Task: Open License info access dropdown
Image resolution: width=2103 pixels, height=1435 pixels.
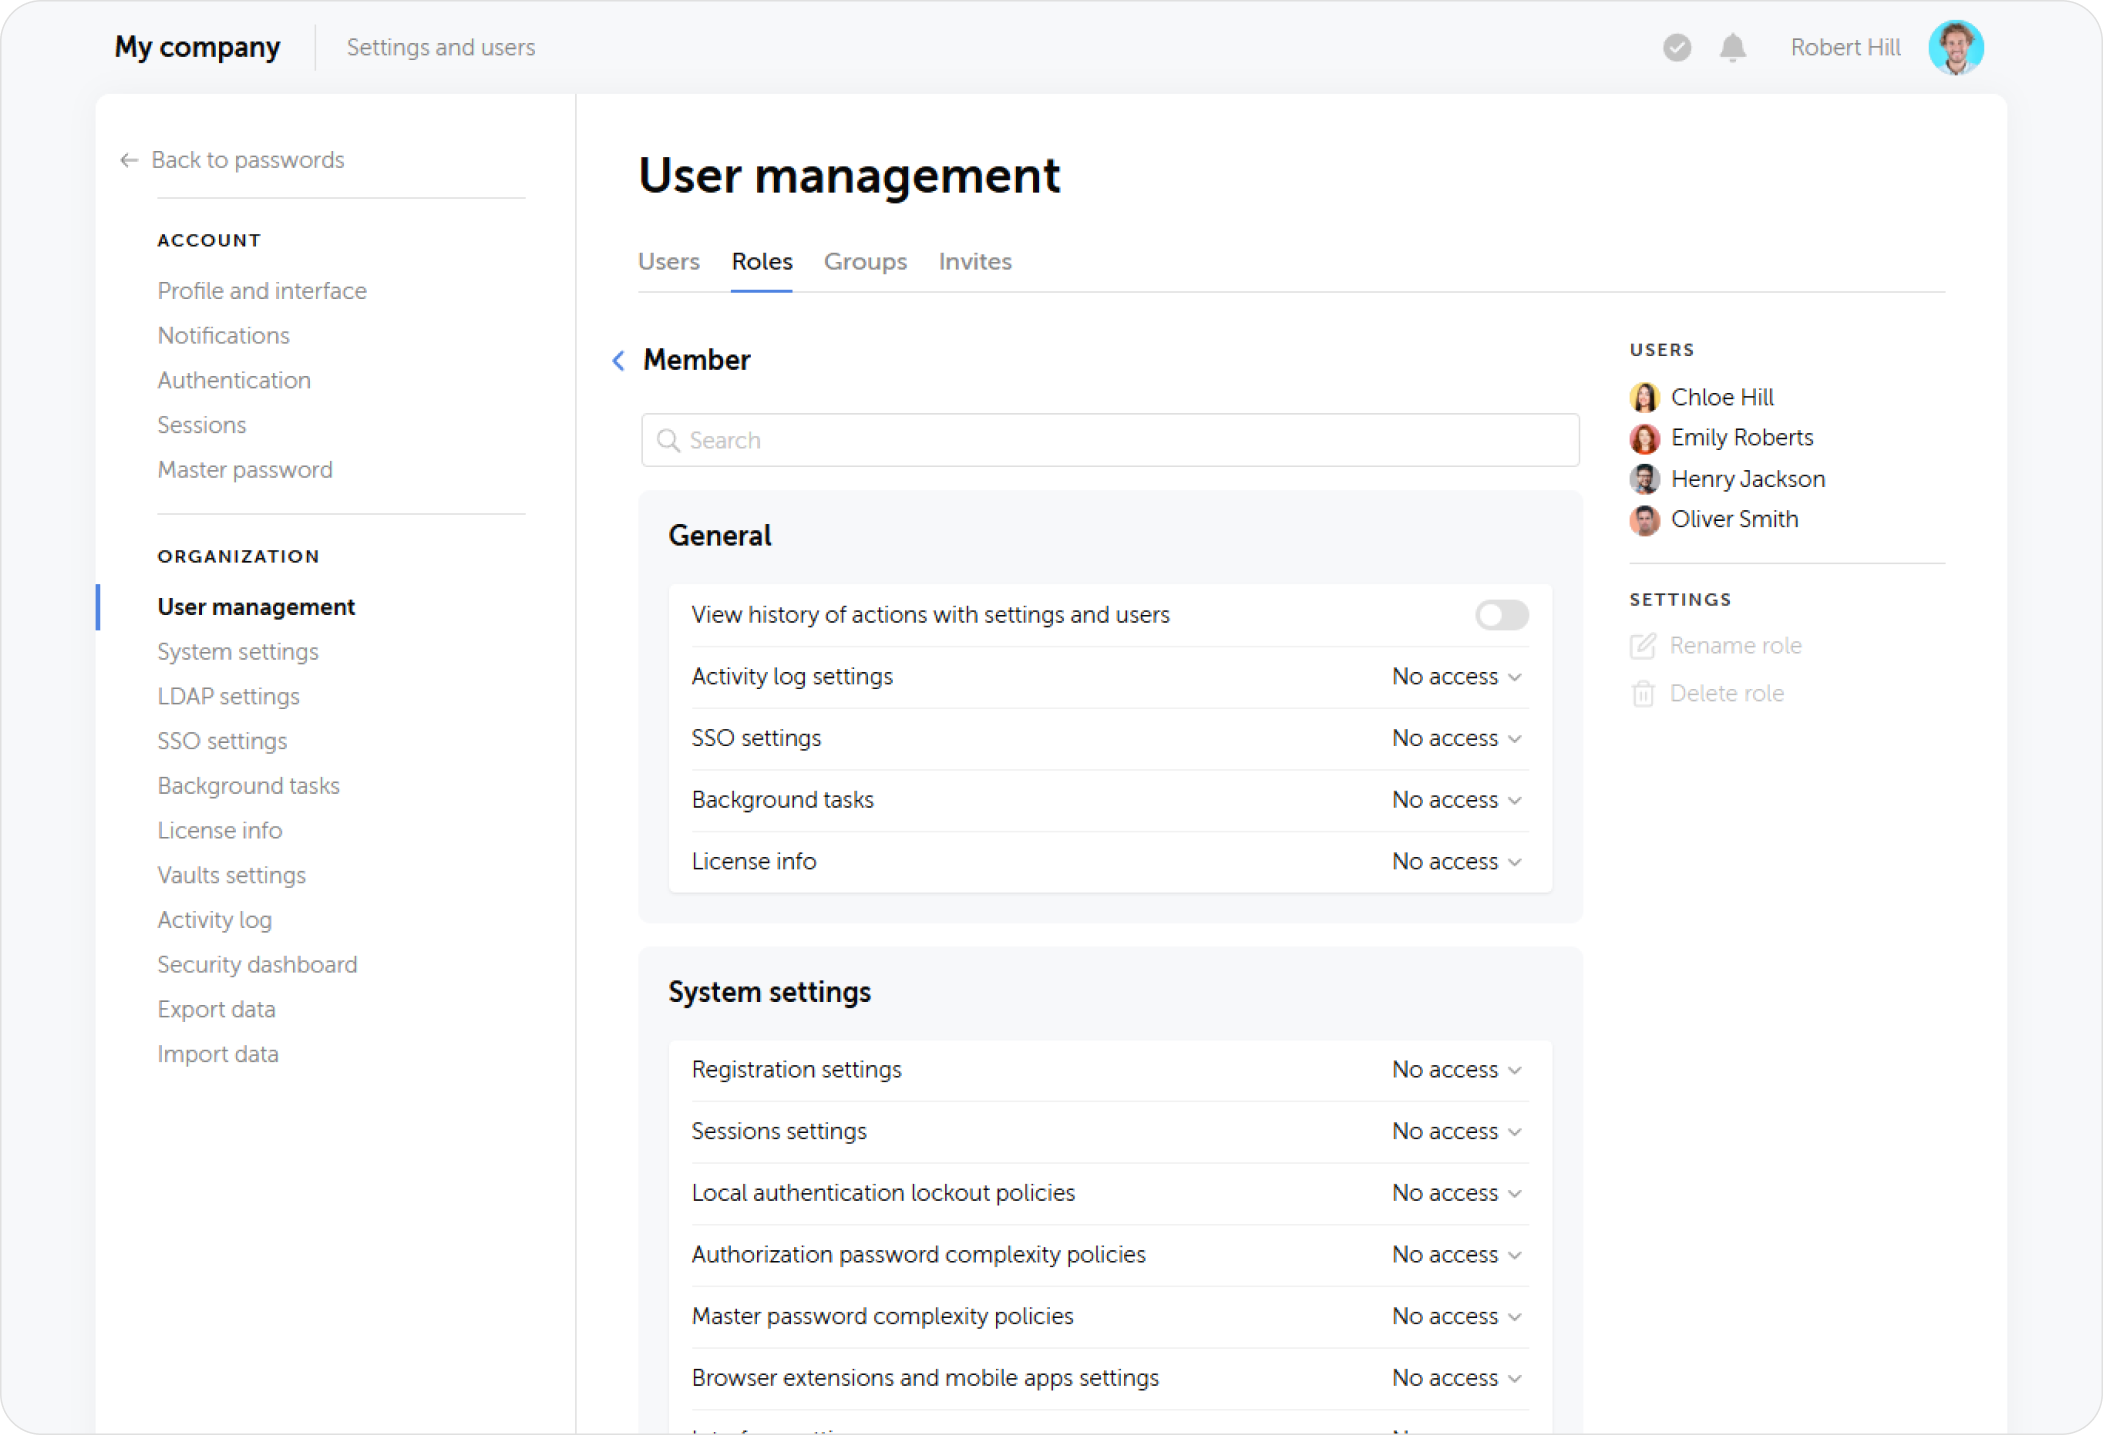Action: click(1457, 862)
